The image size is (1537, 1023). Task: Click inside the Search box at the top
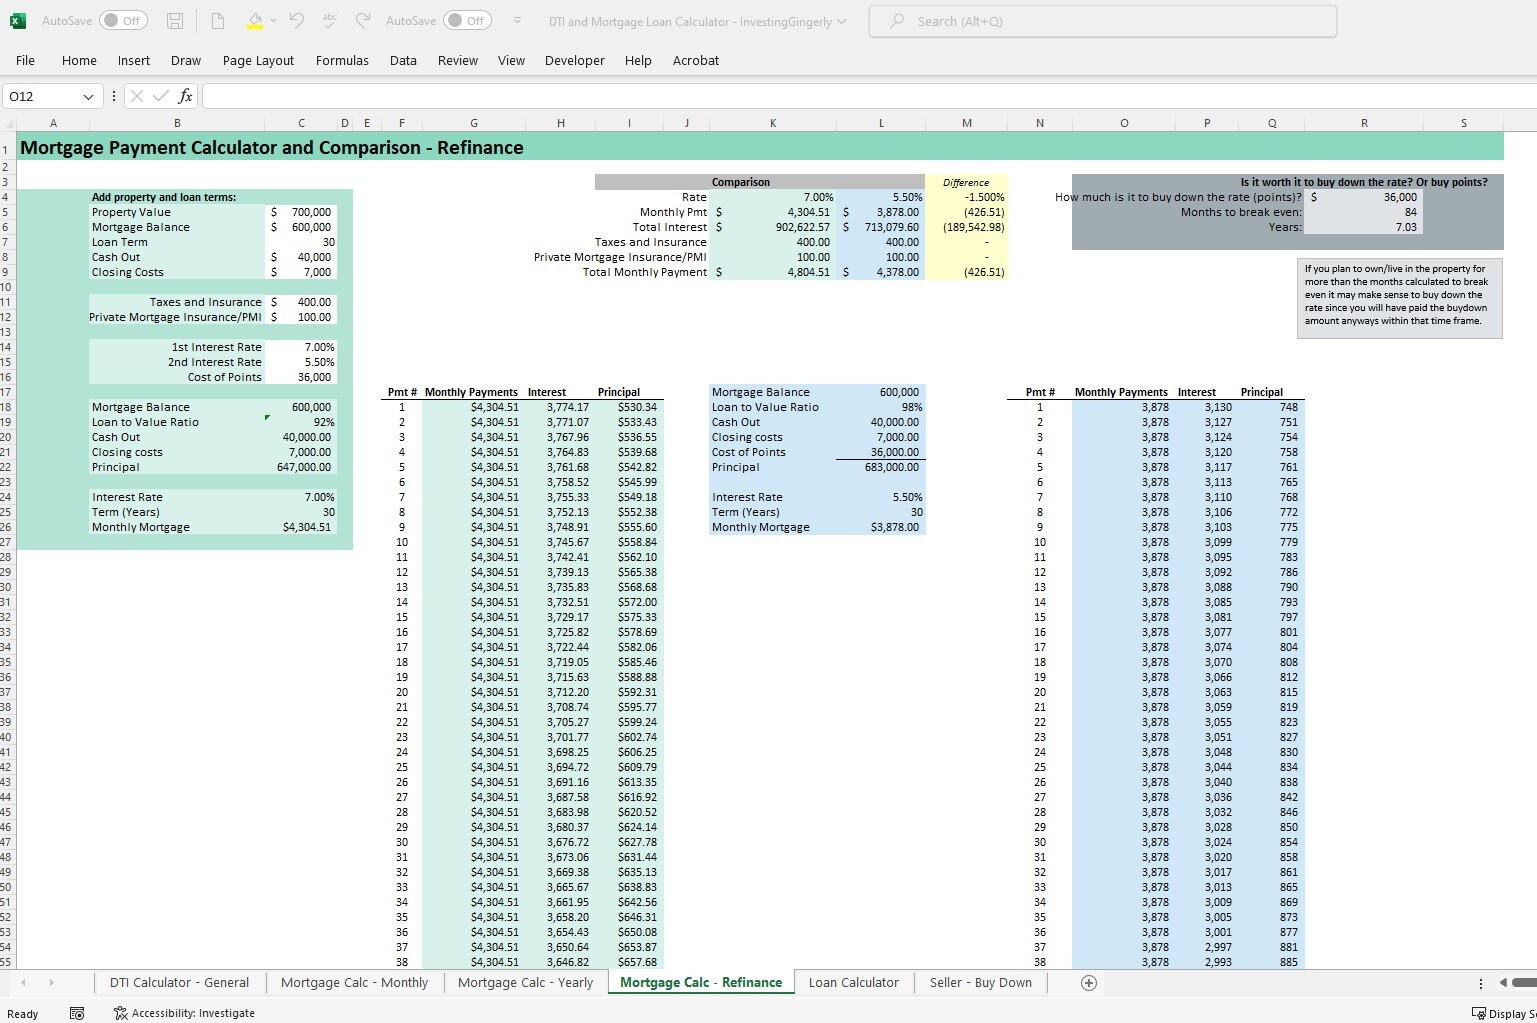[1100, 20]
